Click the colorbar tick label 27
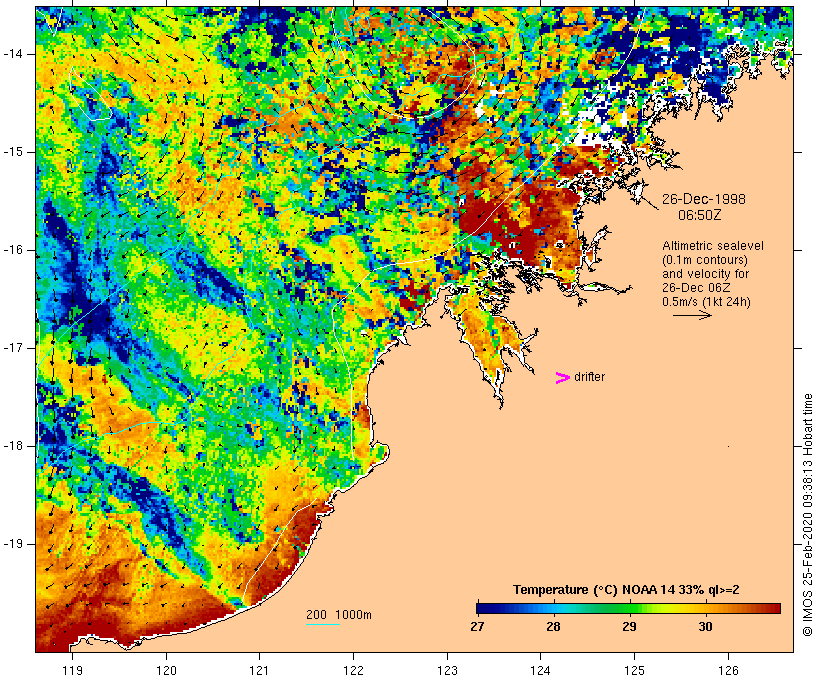This screenshot has height=680, width=820. pyautogui.click(x=477, y=626)
